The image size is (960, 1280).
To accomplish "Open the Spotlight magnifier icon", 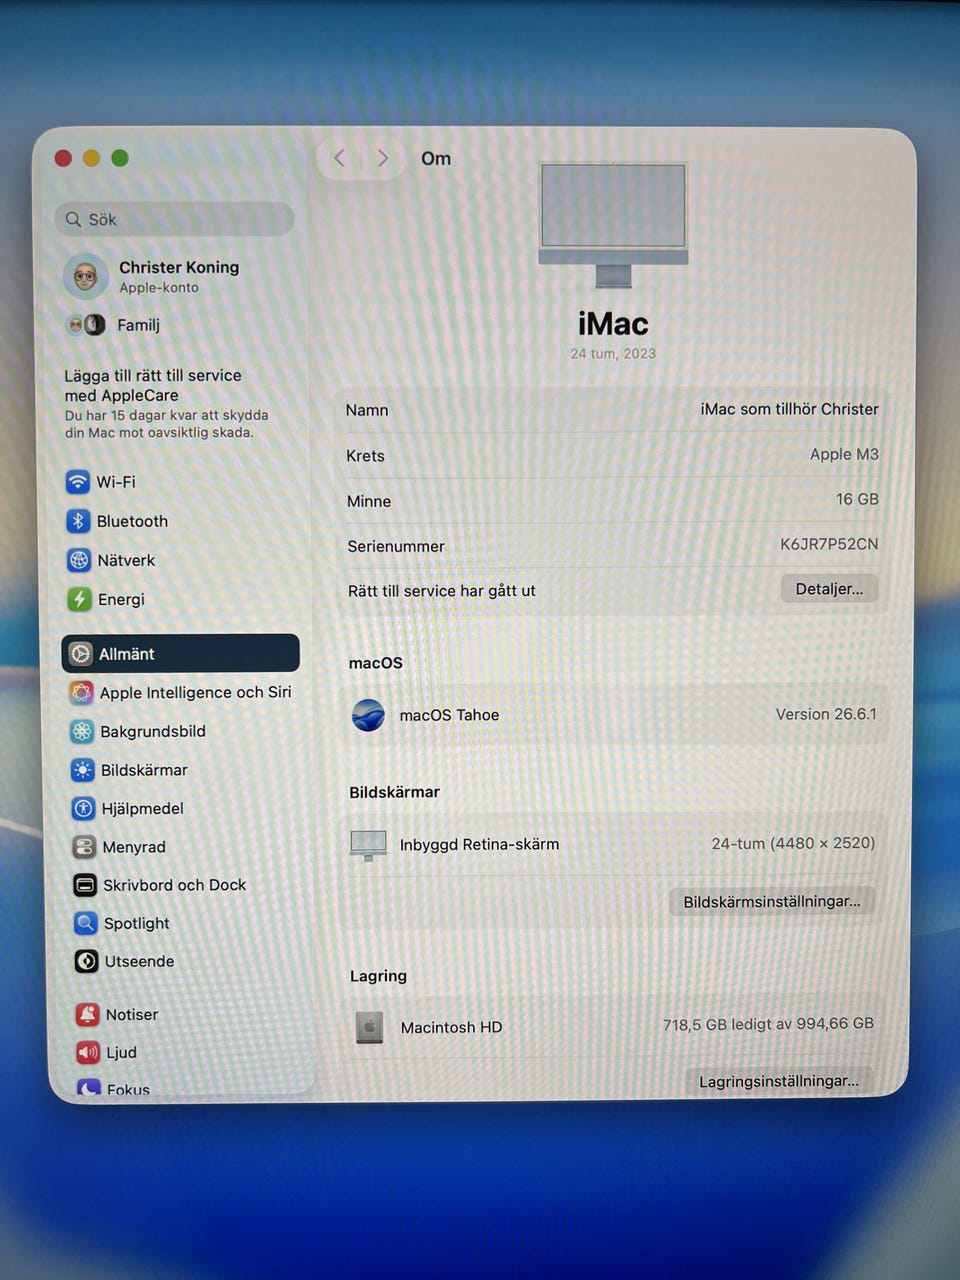I will (x=86, y=923).
